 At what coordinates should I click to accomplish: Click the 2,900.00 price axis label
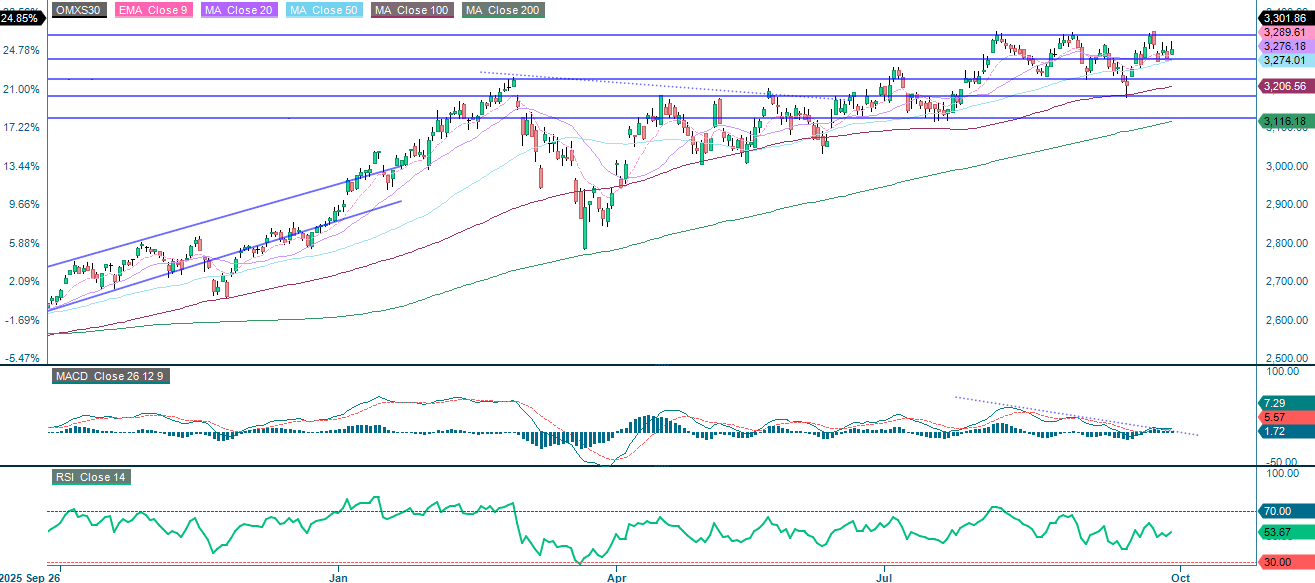[1287, 204]
